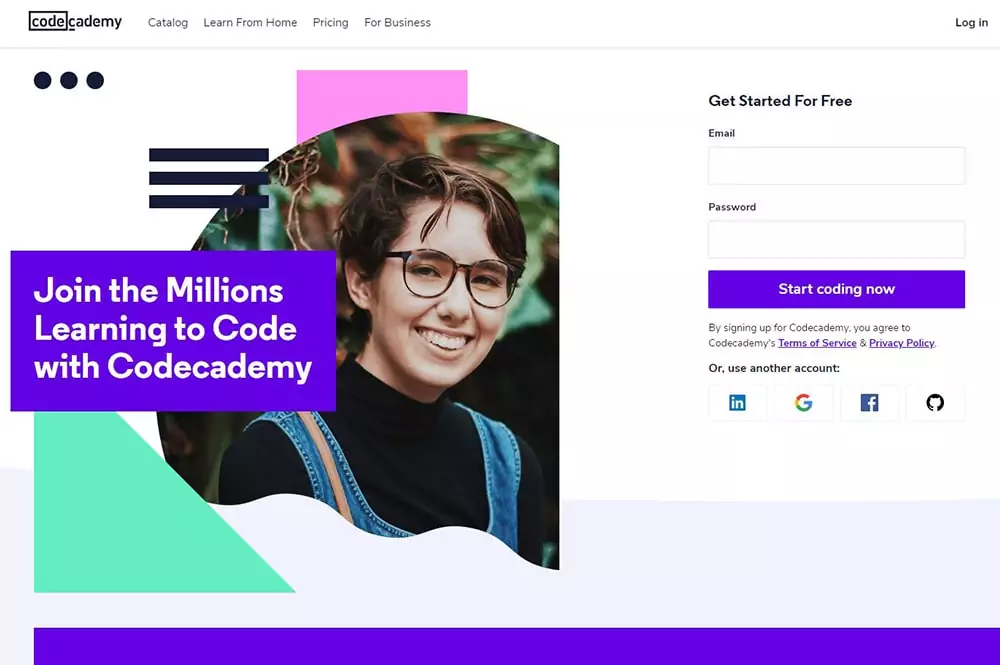Sign up with the GitHub icon
Screen dimensions: 1000x665
point(935,402)
